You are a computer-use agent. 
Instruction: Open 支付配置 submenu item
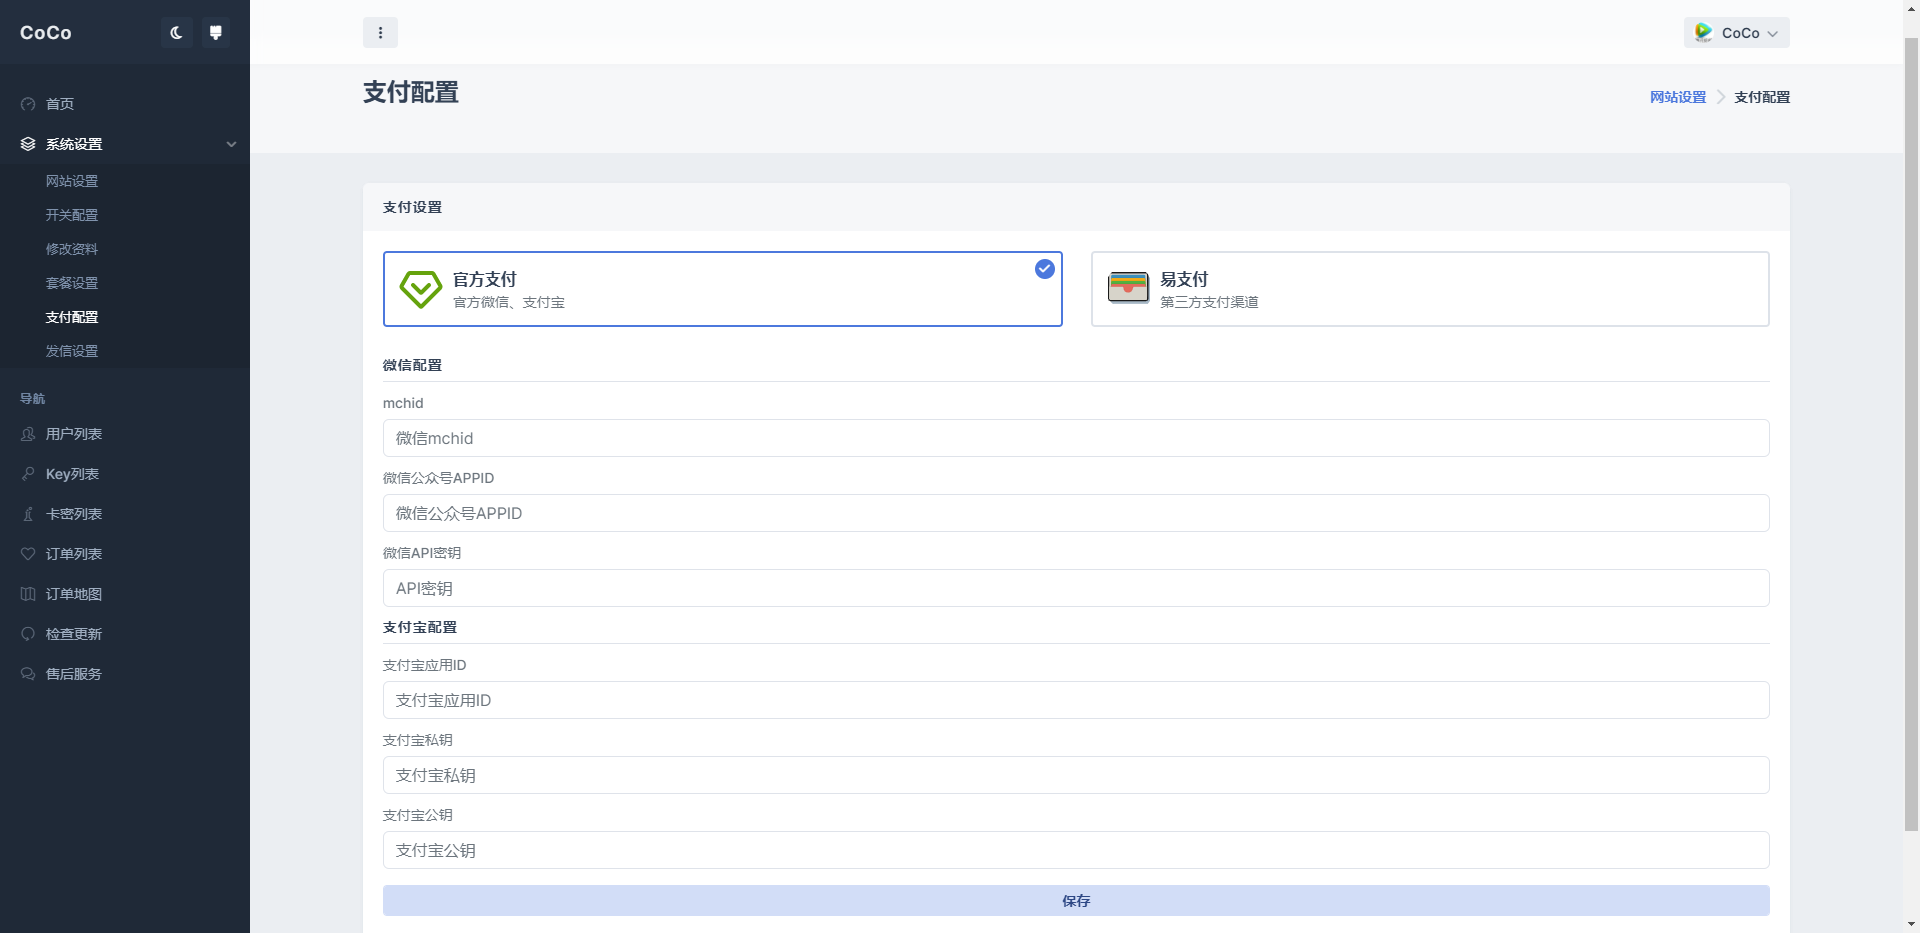[x=72, y=317]
